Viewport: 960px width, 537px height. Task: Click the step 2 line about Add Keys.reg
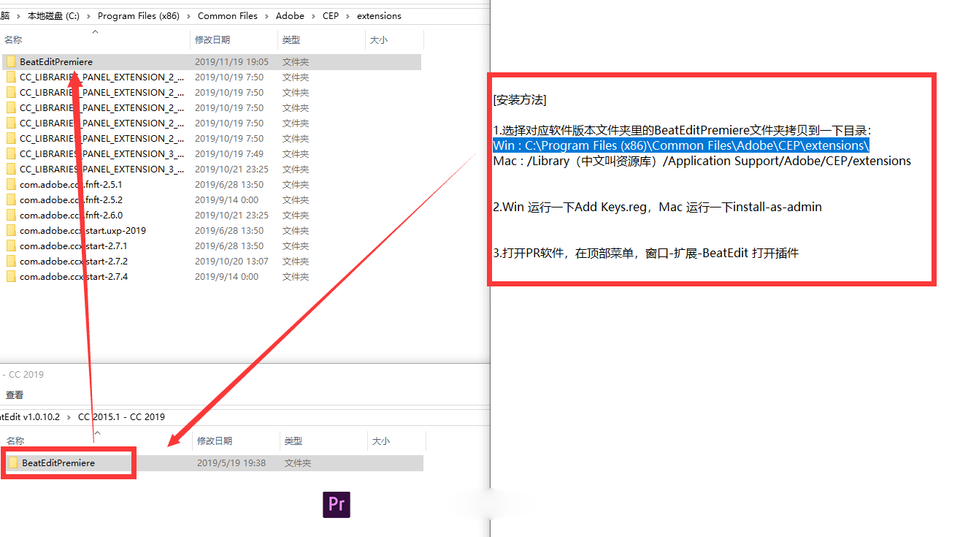658,207
